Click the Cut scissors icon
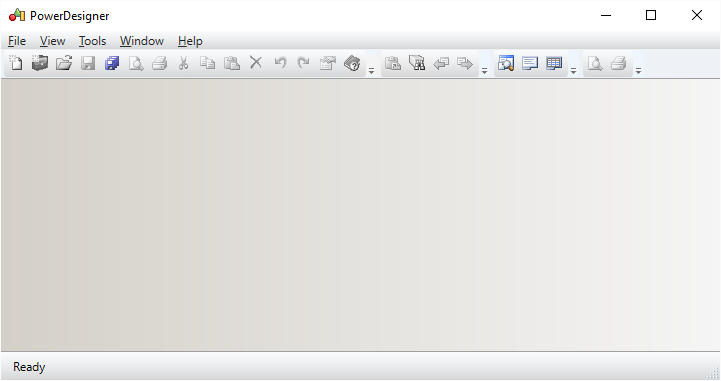This screenshot has width=721, height=381. [183, 63]
